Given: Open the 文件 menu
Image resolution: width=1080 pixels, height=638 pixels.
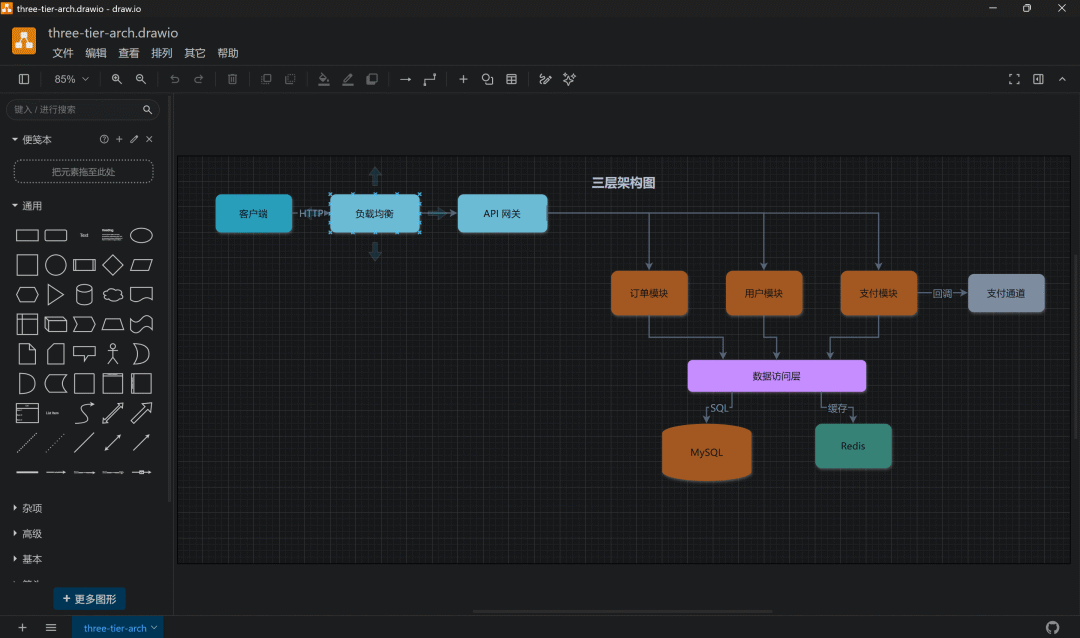Looking at the screenshot, I should tap(63, 53).
